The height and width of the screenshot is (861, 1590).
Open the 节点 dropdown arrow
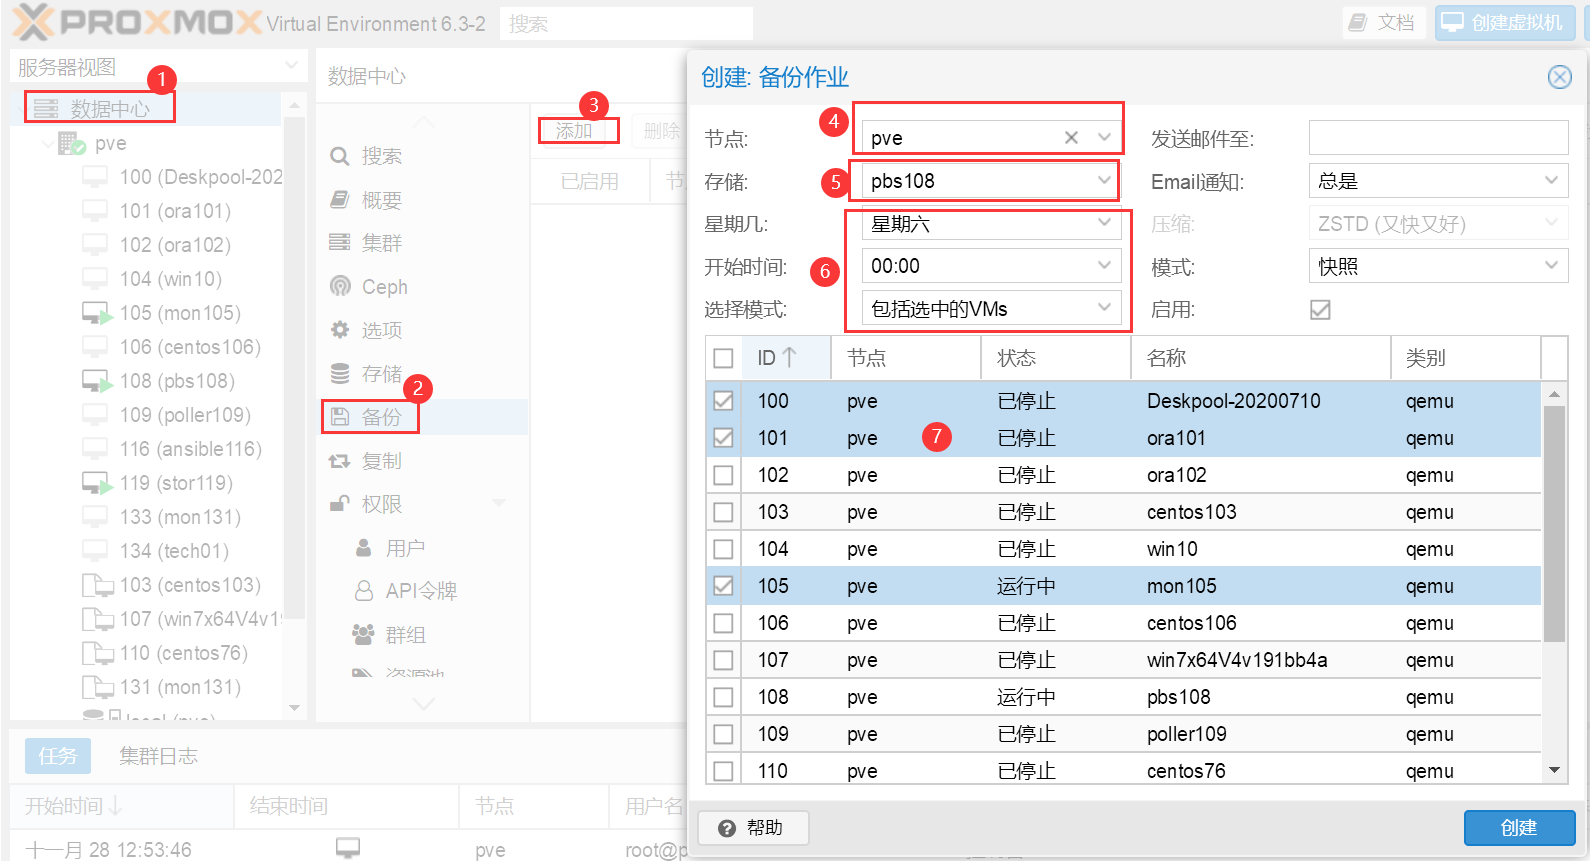point(1104,137)
